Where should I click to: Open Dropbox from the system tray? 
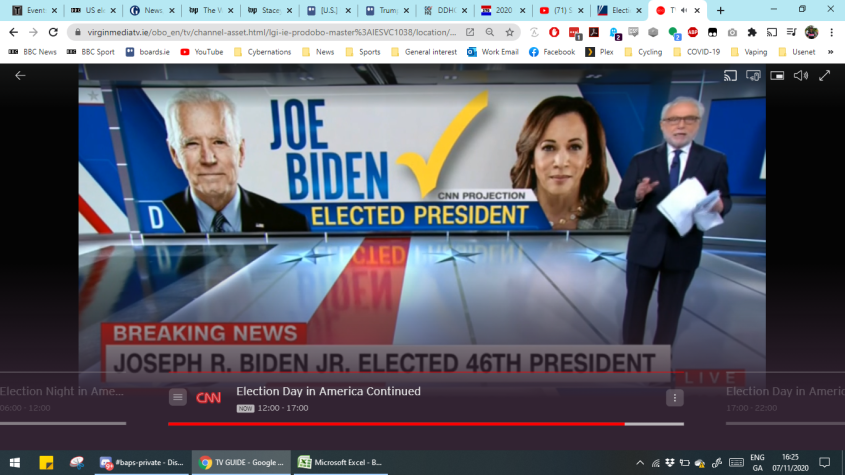click(670, 463)
